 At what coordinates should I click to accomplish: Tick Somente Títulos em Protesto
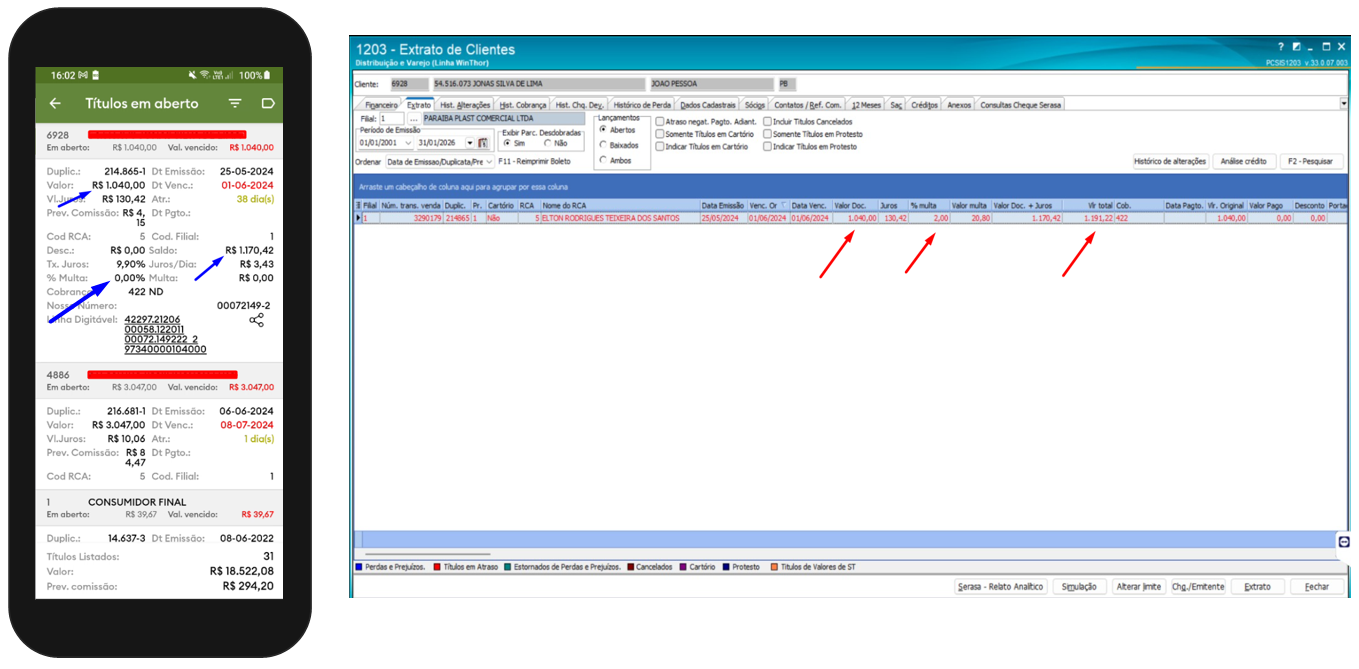click(x=768, y=134)
